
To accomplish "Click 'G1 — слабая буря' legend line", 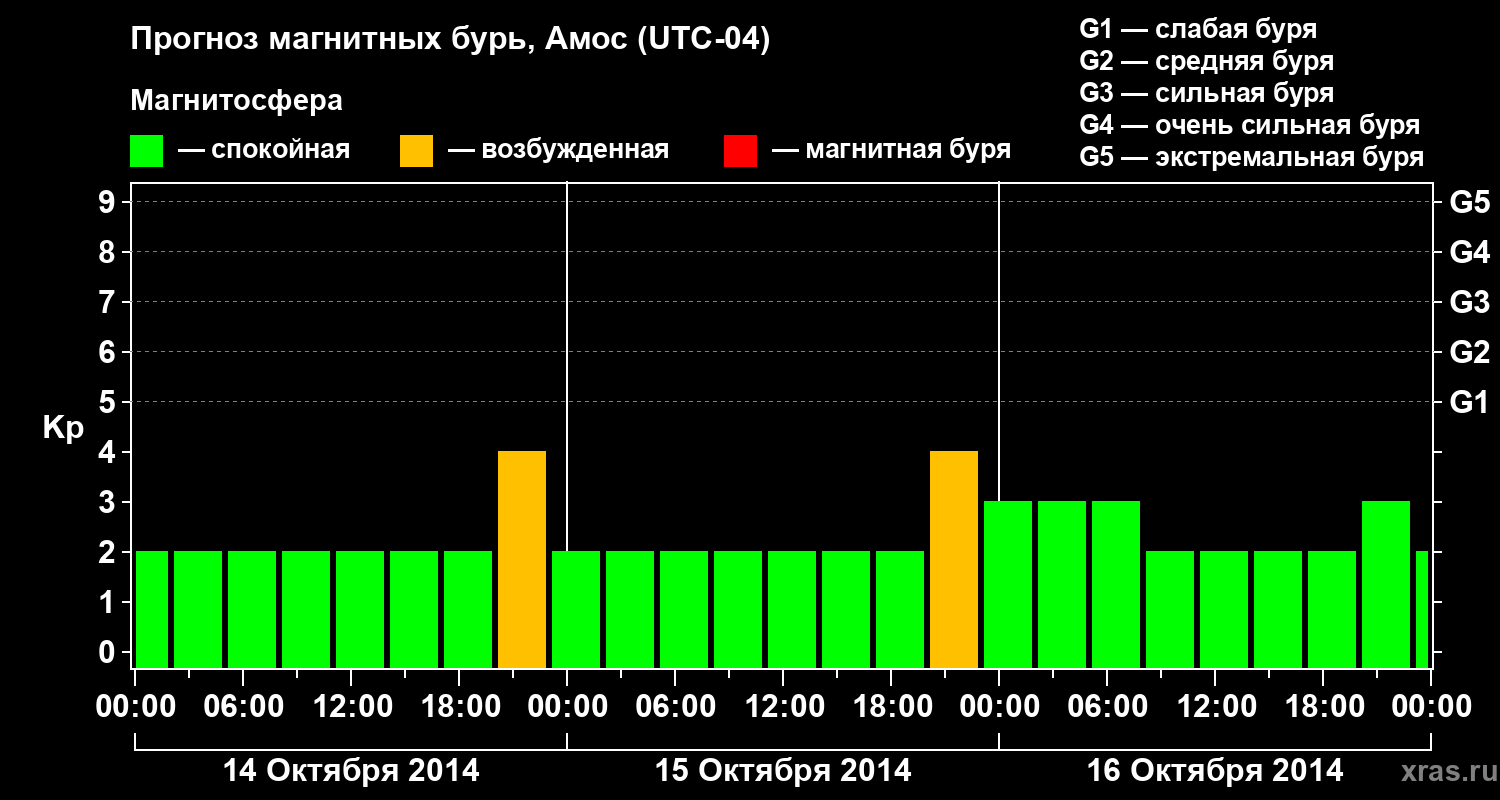I will pos(1198,28).
